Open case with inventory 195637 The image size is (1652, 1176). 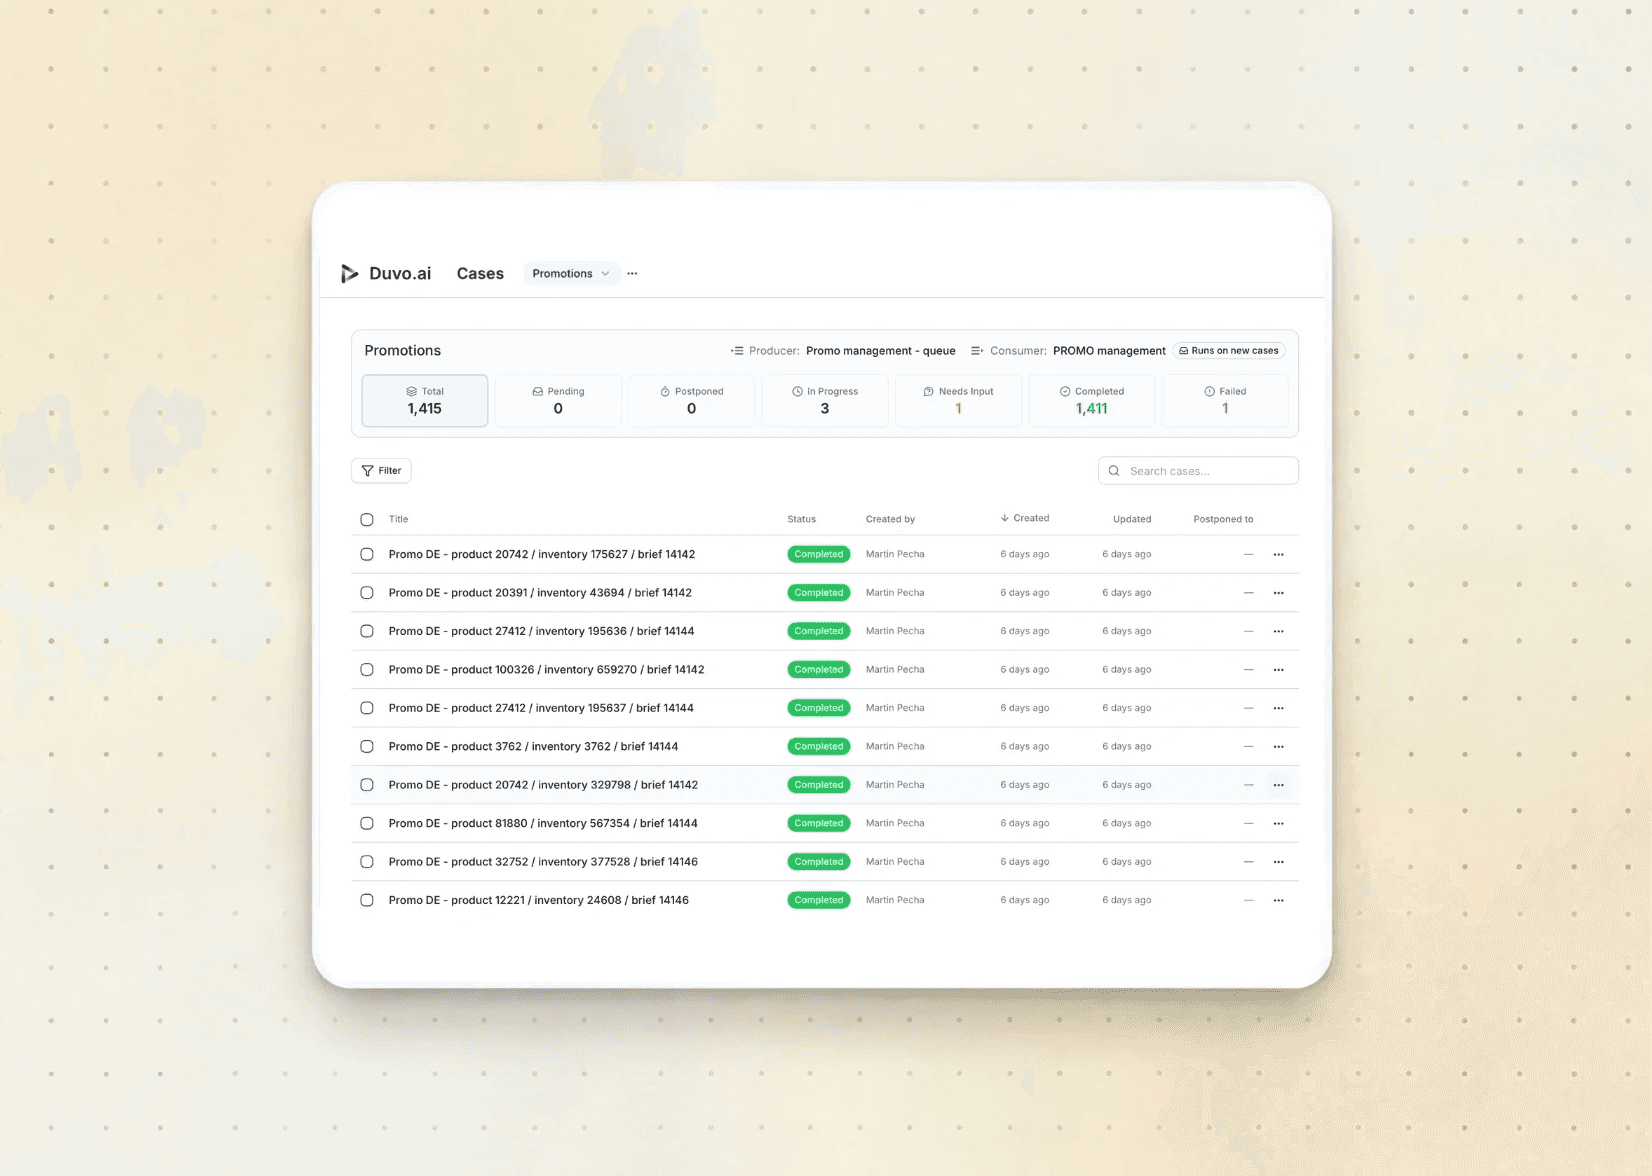coord(541,708)
